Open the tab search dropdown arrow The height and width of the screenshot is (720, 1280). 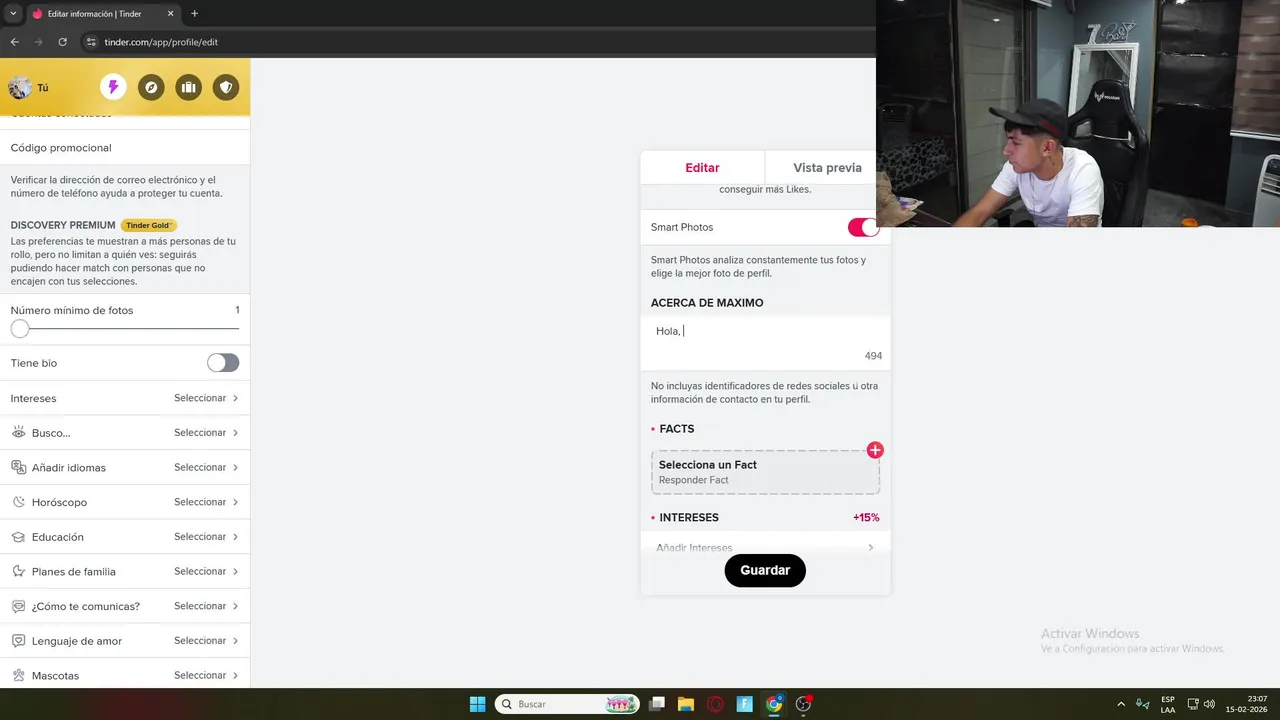coord(13,14)
